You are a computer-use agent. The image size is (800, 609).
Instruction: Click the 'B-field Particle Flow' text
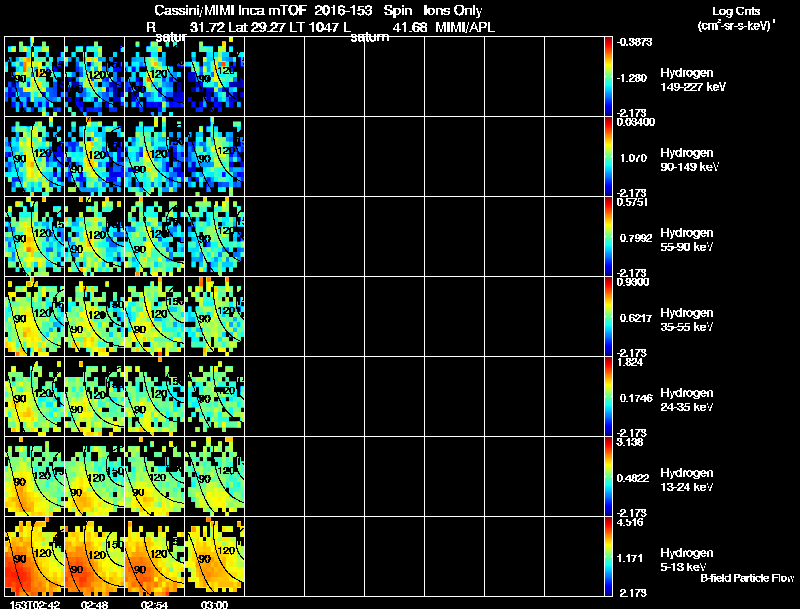click(747, 578)
